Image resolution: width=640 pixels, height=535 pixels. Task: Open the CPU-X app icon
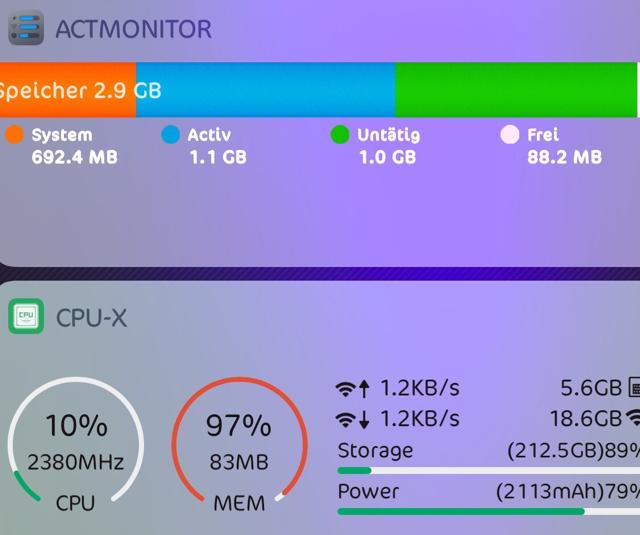pyautogui.click(x=26, y=317)
